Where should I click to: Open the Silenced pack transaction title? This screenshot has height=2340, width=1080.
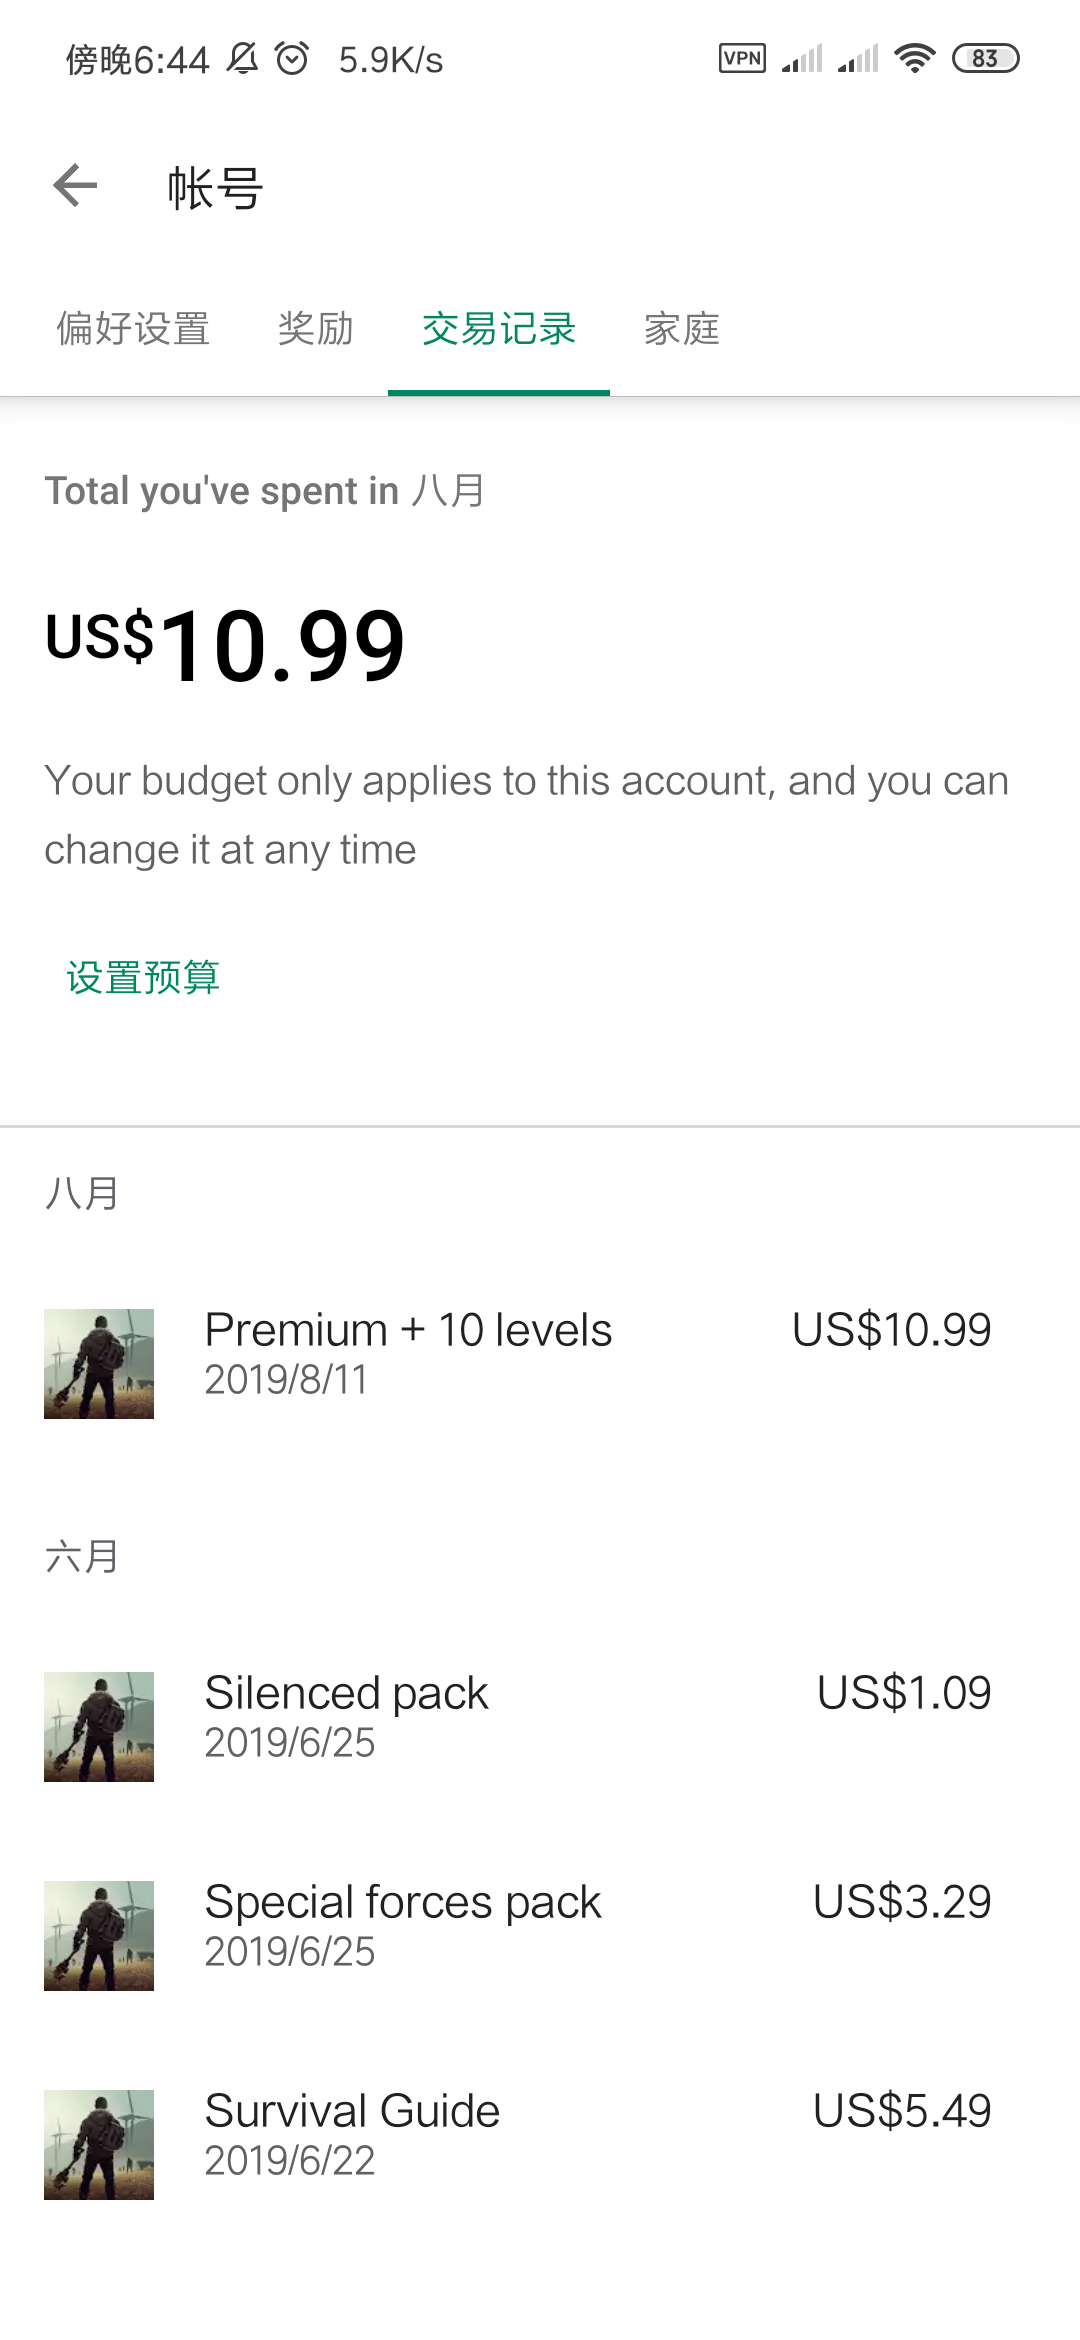point(346,1694)
